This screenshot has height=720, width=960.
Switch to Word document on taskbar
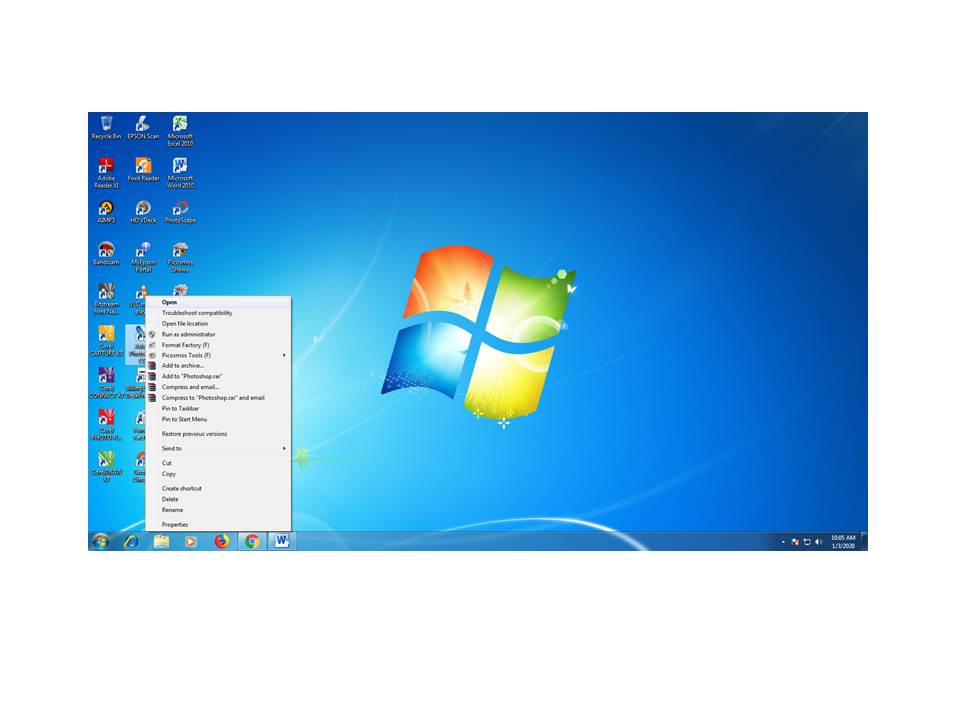pyautogui.click(x=282, y=541)
